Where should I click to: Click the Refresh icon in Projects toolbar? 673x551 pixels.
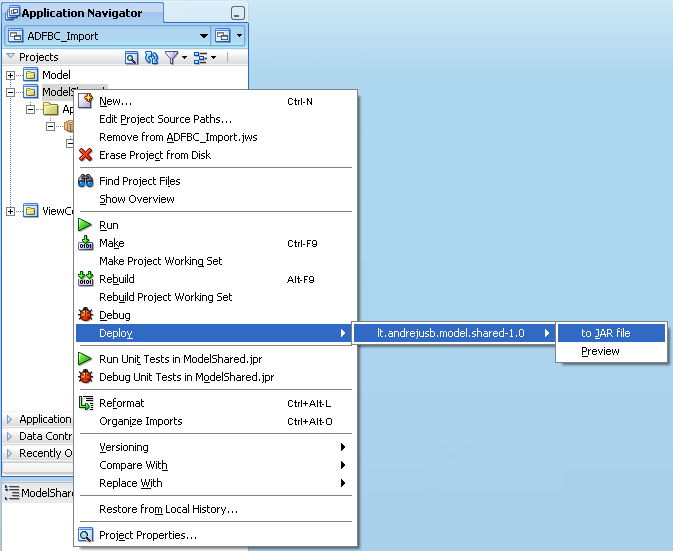click(x=151, y=58)
